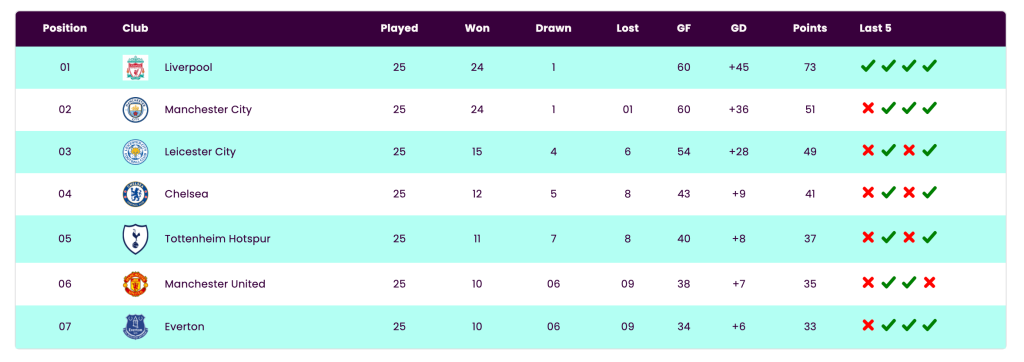
Task: Click Manchester City's red cross result icon
Action: pos(868,108)
